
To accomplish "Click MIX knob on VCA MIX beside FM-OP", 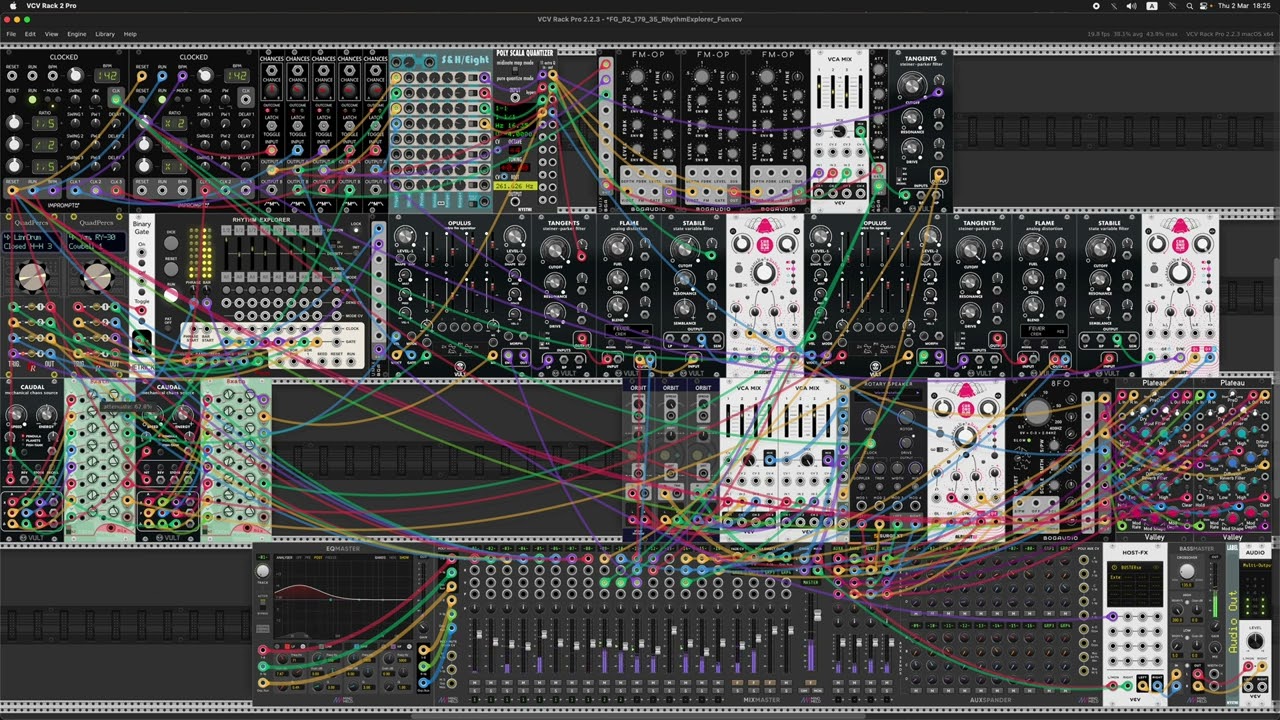I will tap(840, 130).
